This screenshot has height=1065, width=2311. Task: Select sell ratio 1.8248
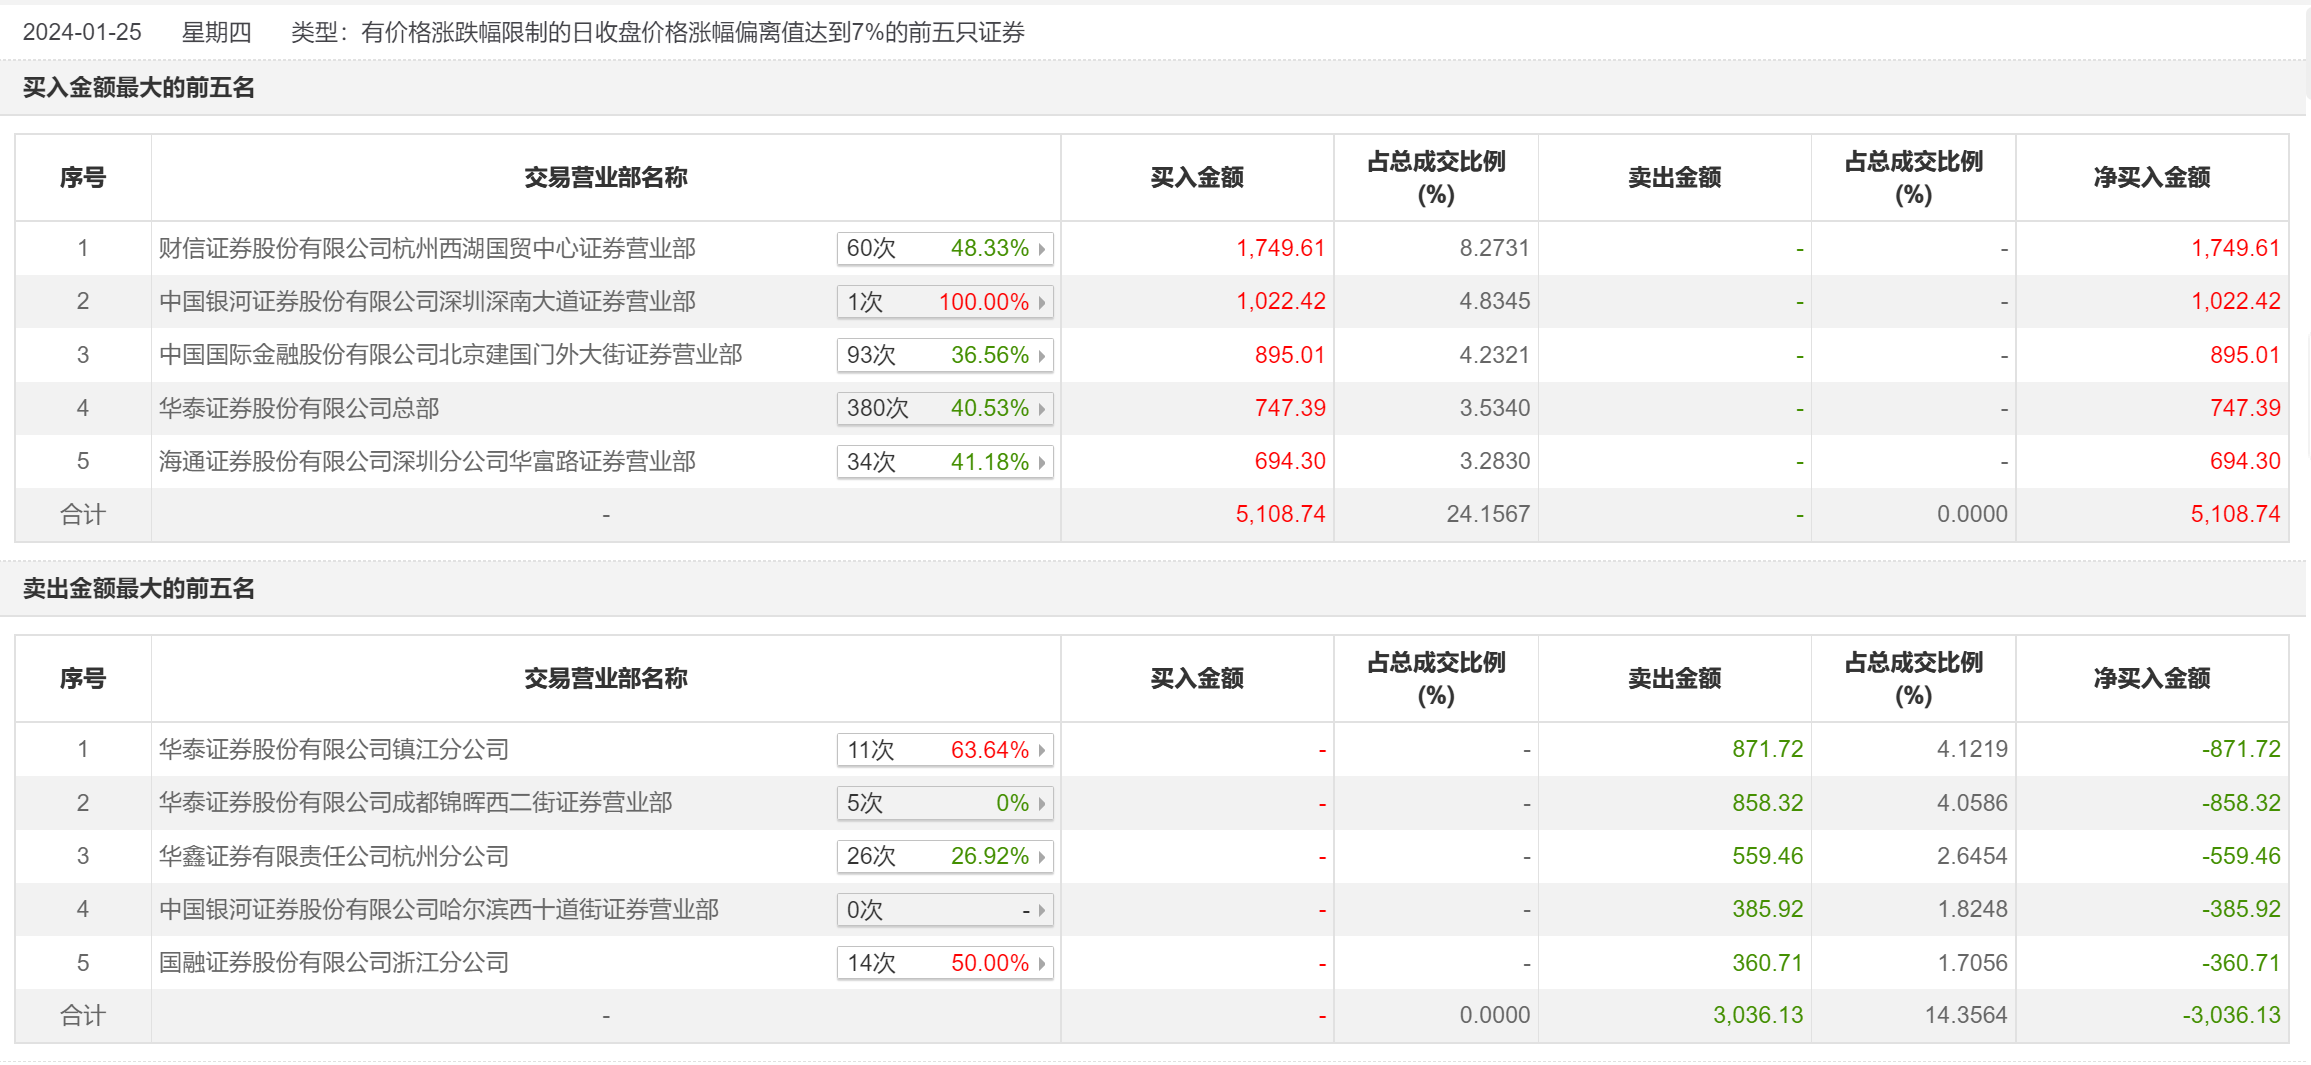click(1972, 909)
